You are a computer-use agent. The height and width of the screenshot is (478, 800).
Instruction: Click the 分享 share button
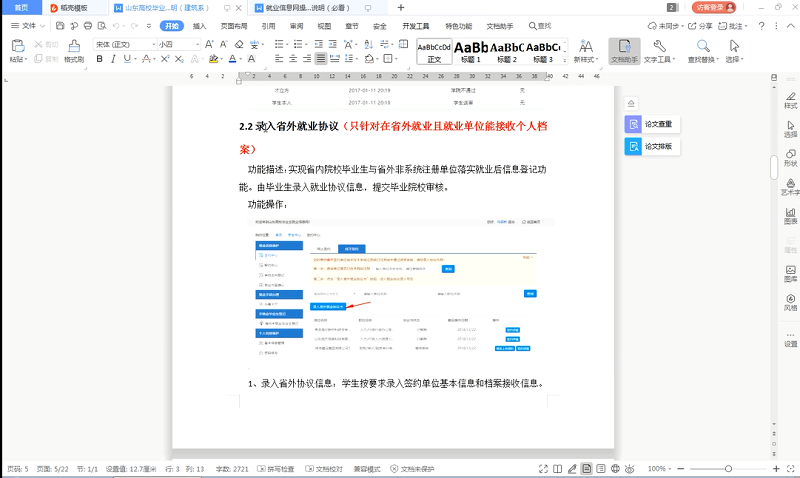coord(702,25)
